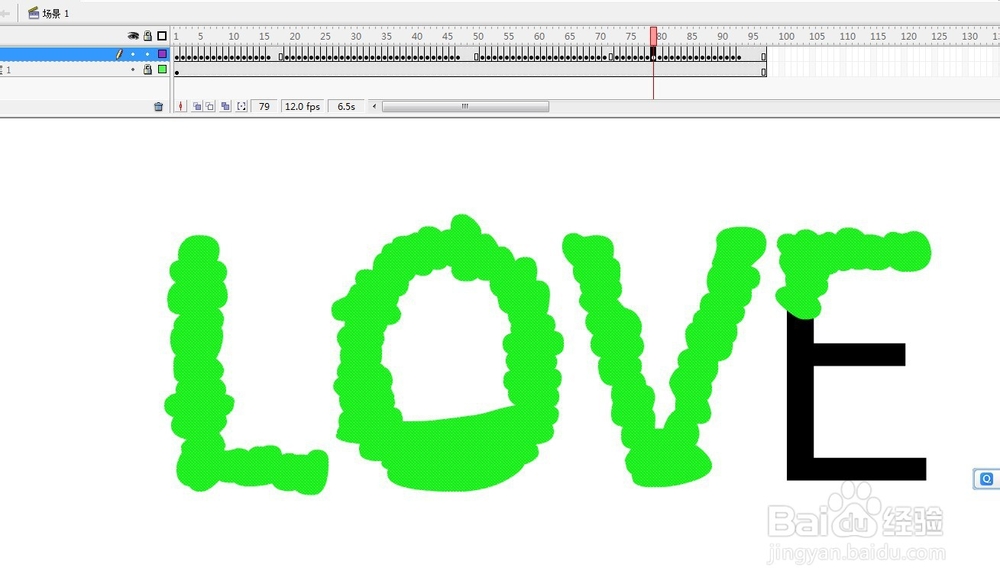Toggle visibility dot of layer 1
The width and height of the screenshot is (1000, 587).
coord(133,69)
